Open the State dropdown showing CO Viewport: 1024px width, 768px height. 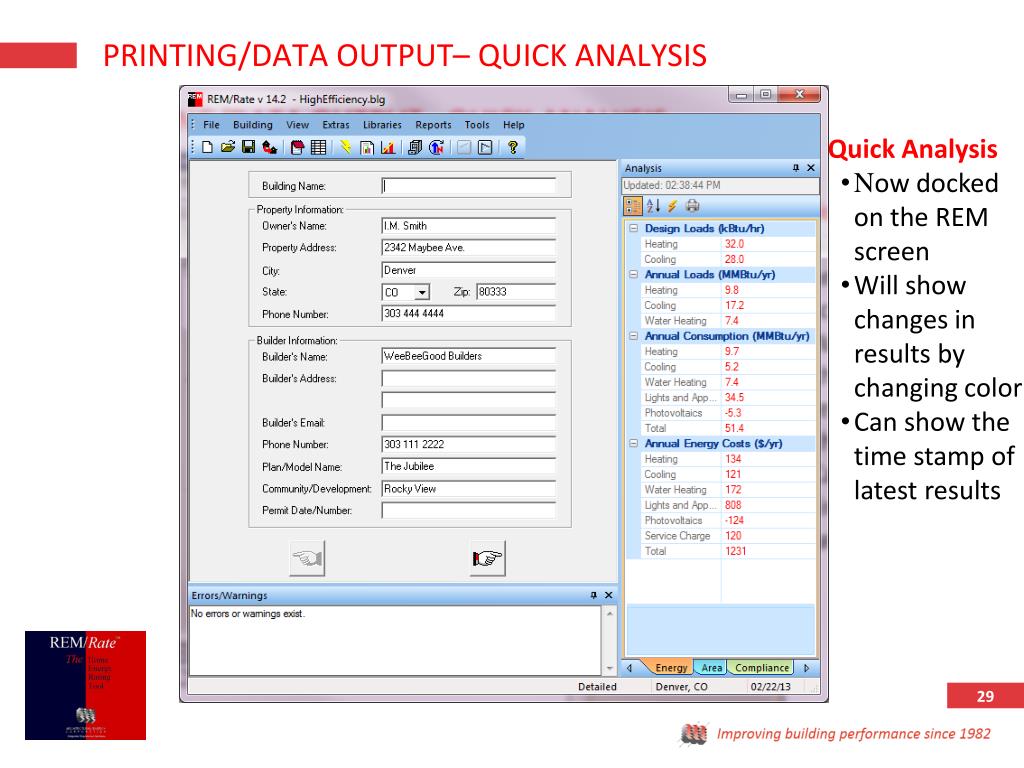(x=422, y=293)
